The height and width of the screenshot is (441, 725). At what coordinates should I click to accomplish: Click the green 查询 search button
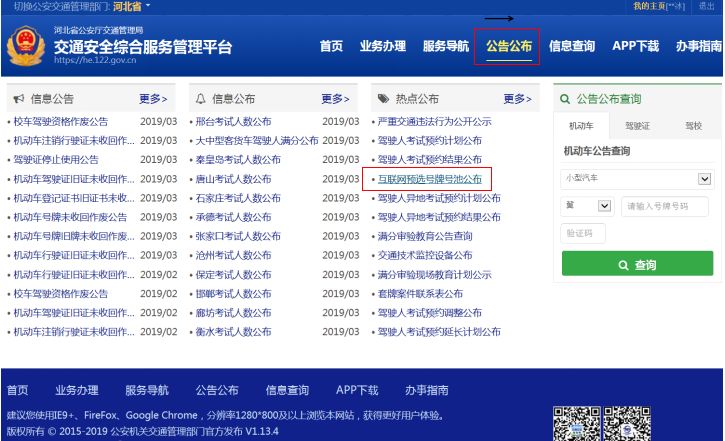coord(637,264)
